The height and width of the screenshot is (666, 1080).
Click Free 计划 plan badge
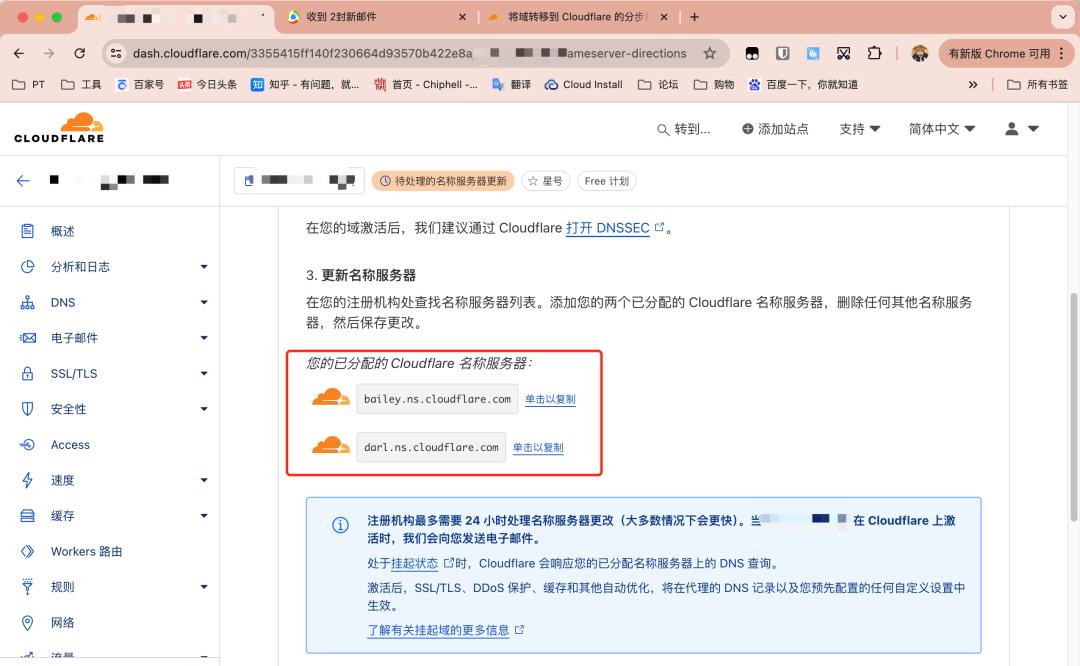[607, 181]
